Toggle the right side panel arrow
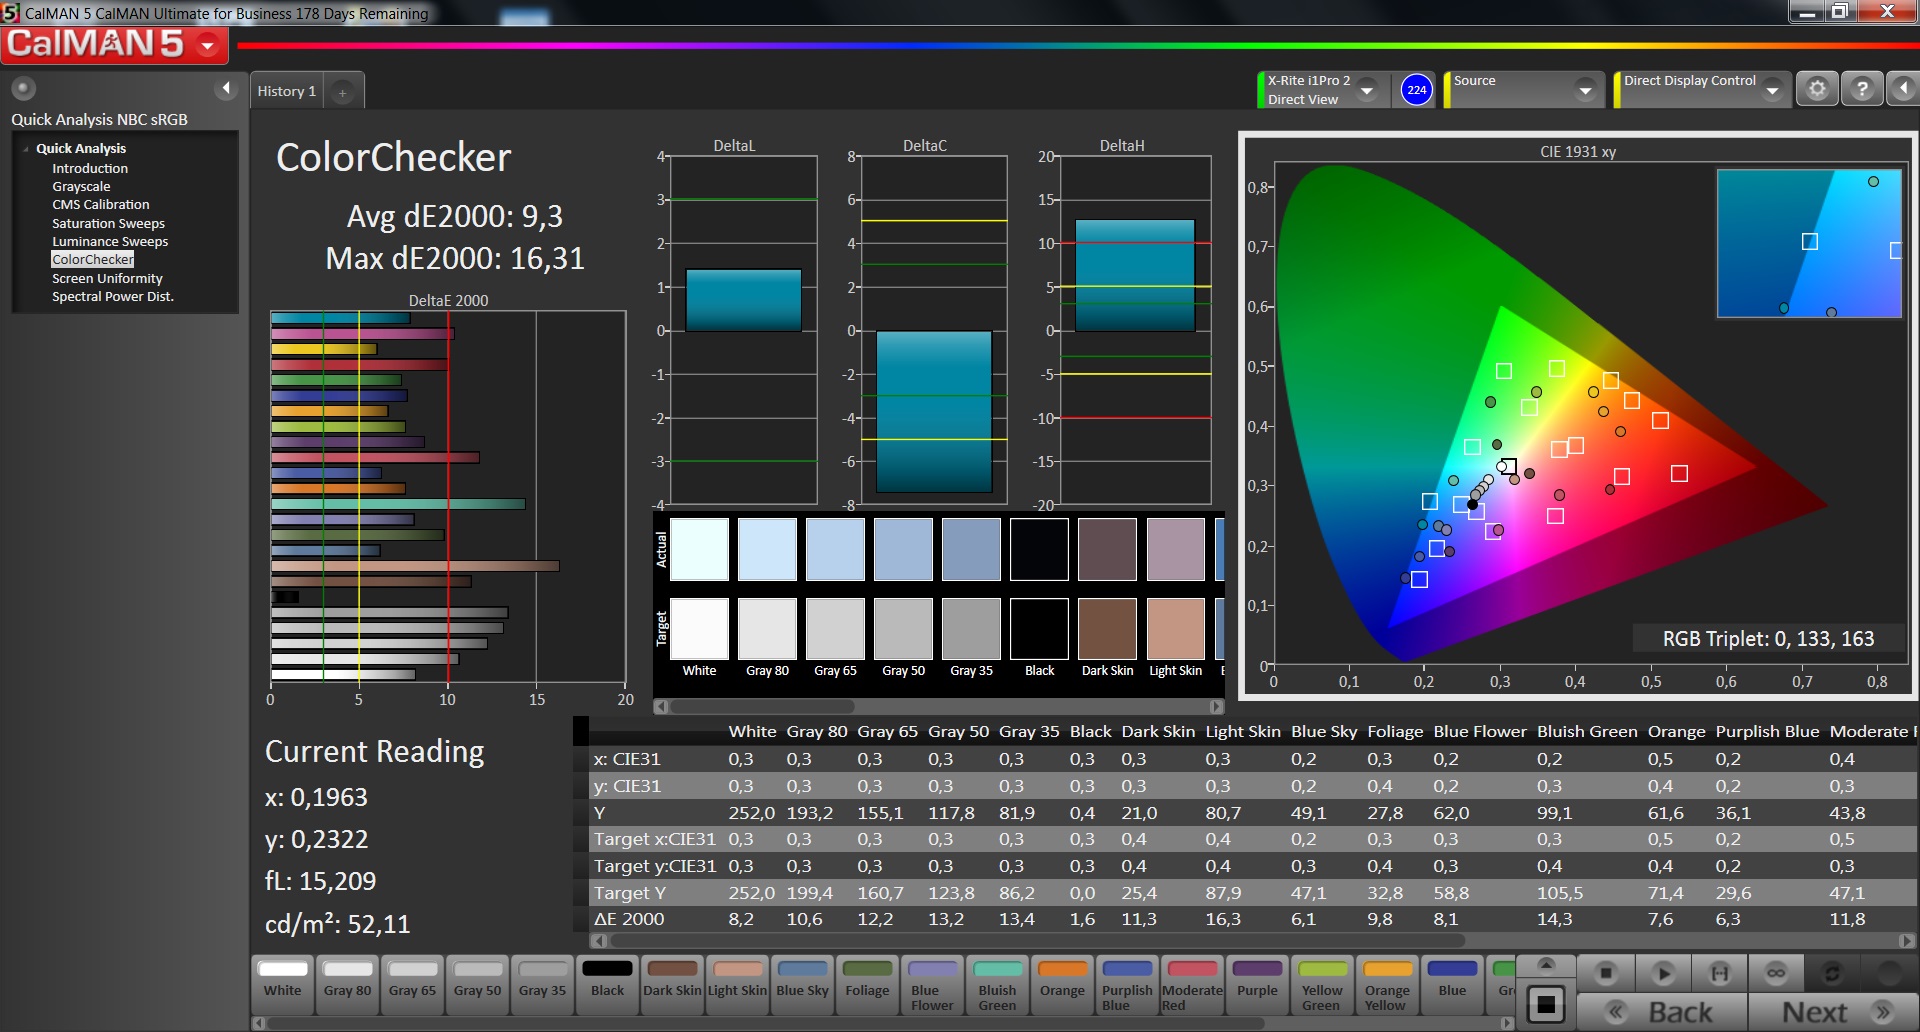The image size is (1920, 1032). (x=1902, y=90)
